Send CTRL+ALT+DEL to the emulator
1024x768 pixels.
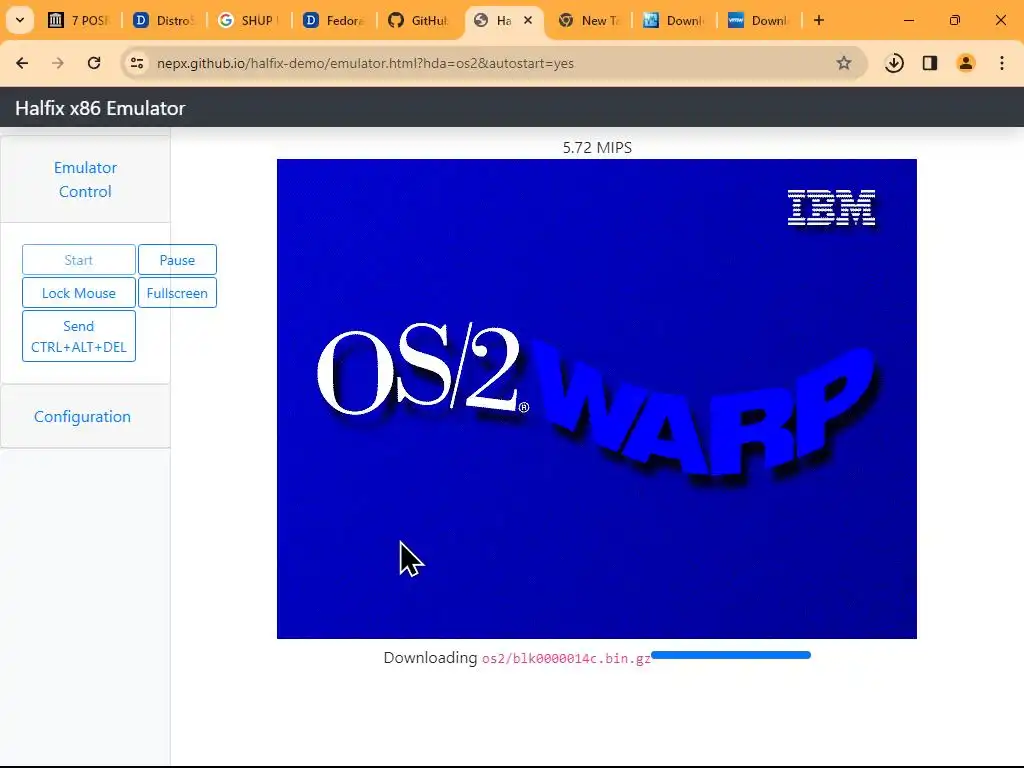coord(79,336)
